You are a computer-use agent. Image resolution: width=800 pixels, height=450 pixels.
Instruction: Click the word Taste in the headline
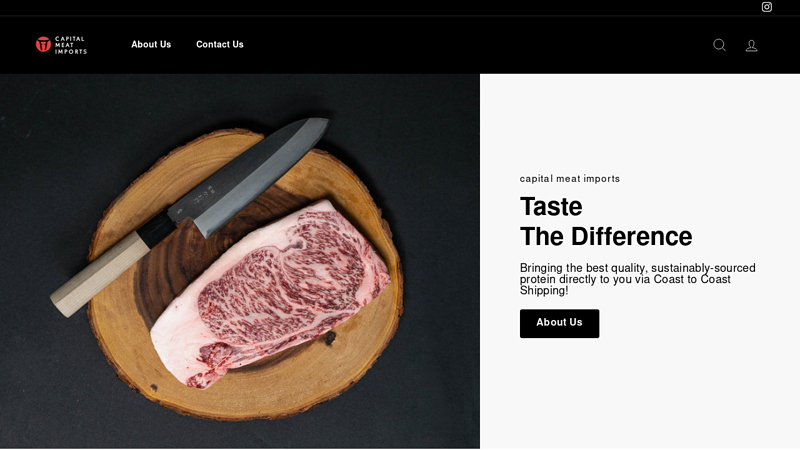tap(551, 207)
